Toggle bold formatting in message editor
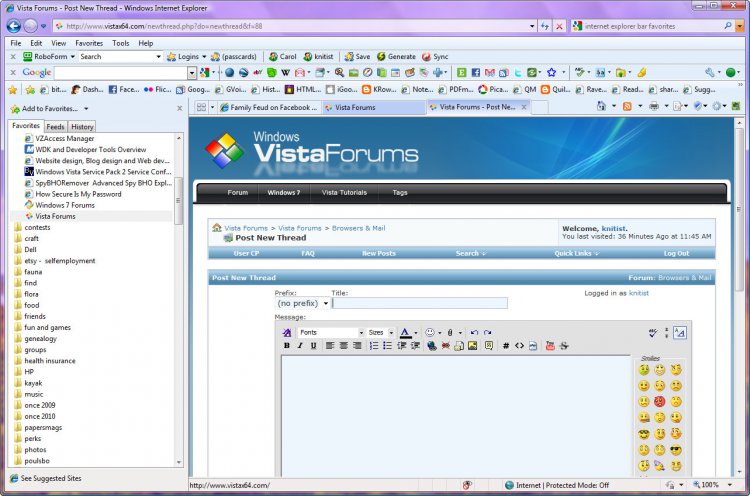This screenshot has width=750, height=496. (x=287, y=346)
